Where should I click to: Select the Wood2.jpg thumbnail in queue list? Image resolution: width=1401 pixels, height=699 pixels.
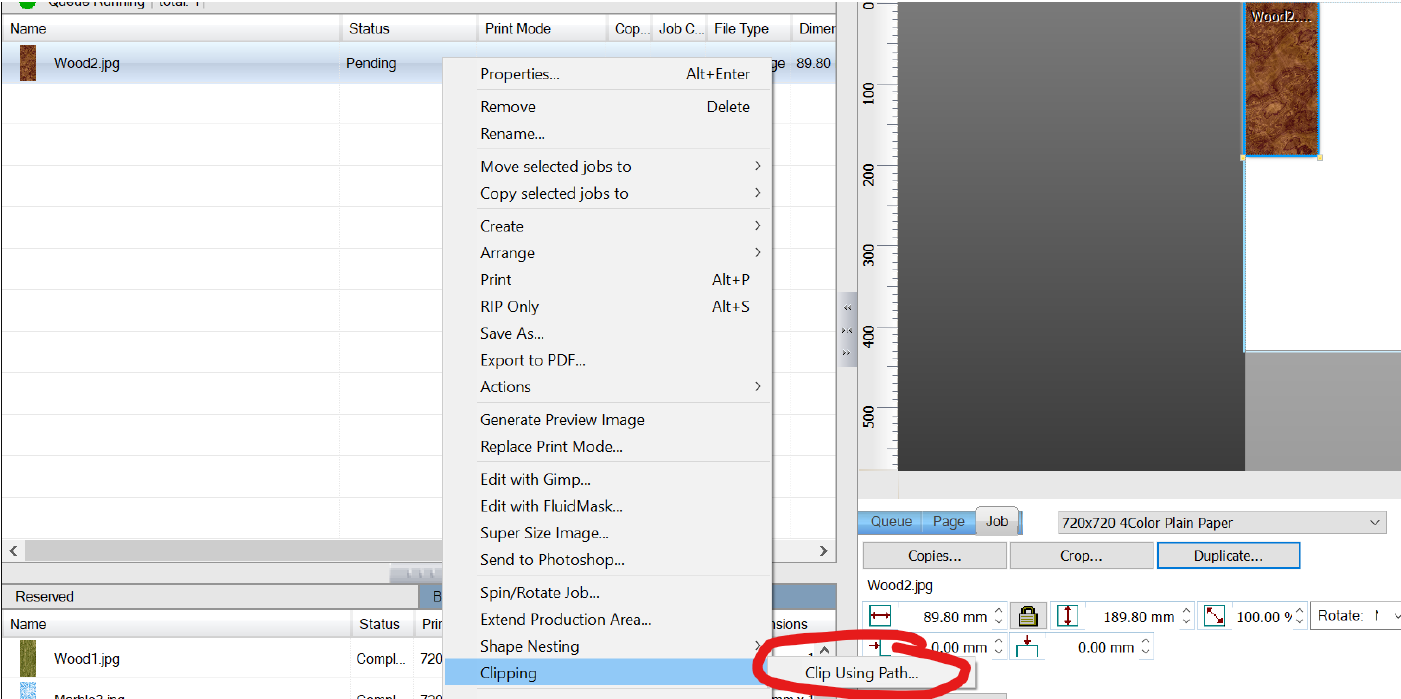(x=28, y=63)
